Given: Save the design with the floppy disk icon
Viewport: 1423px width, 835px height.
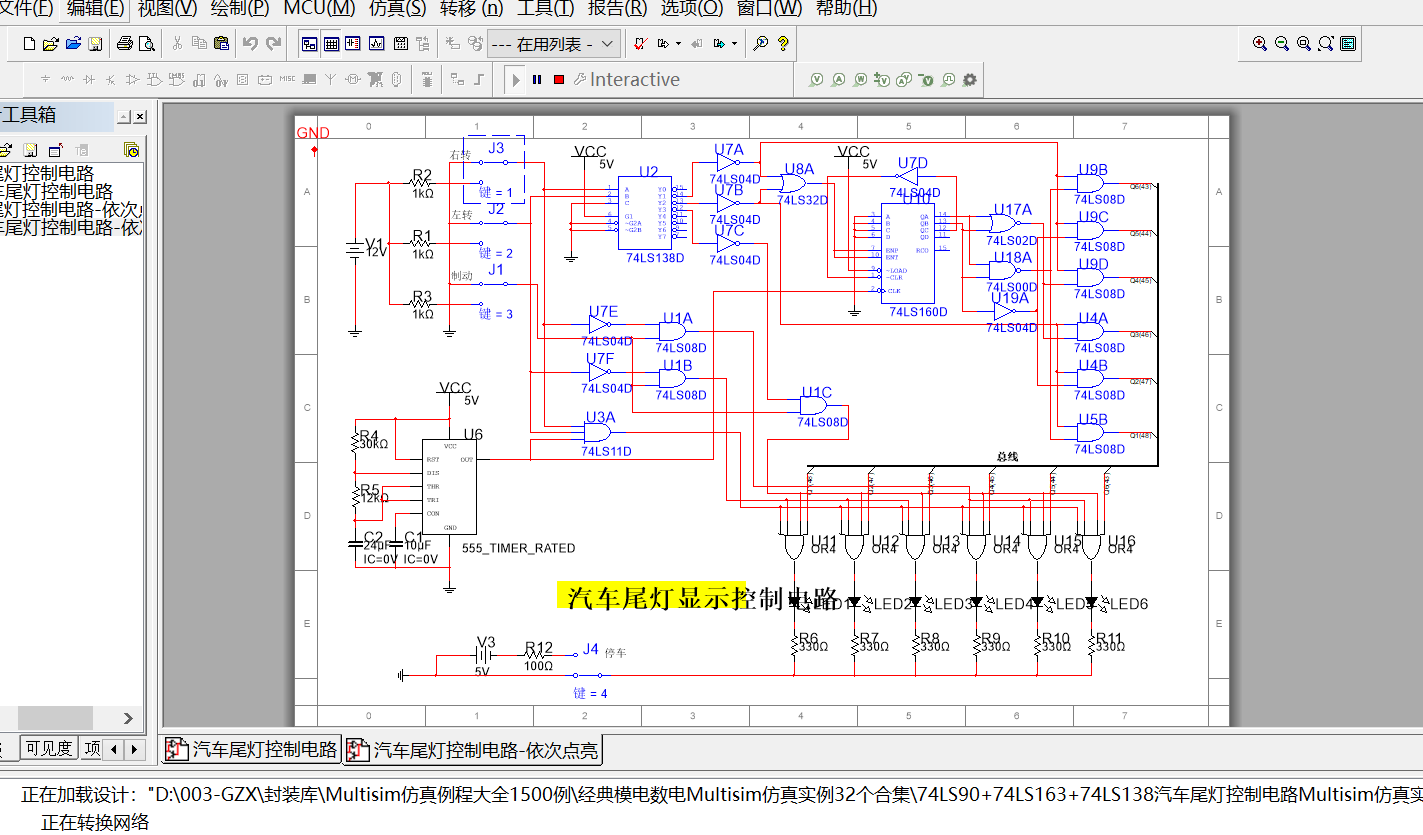Looking at the screenshot, I should click(95, 44).
